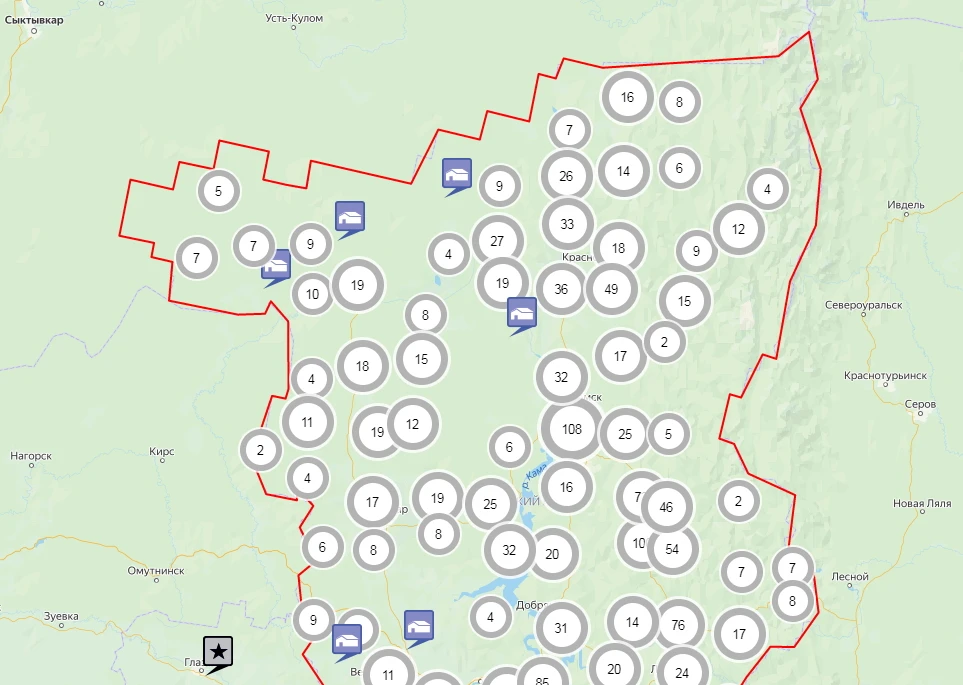
Task: Zoom into the cluster labeled 76
Action: 678,625
